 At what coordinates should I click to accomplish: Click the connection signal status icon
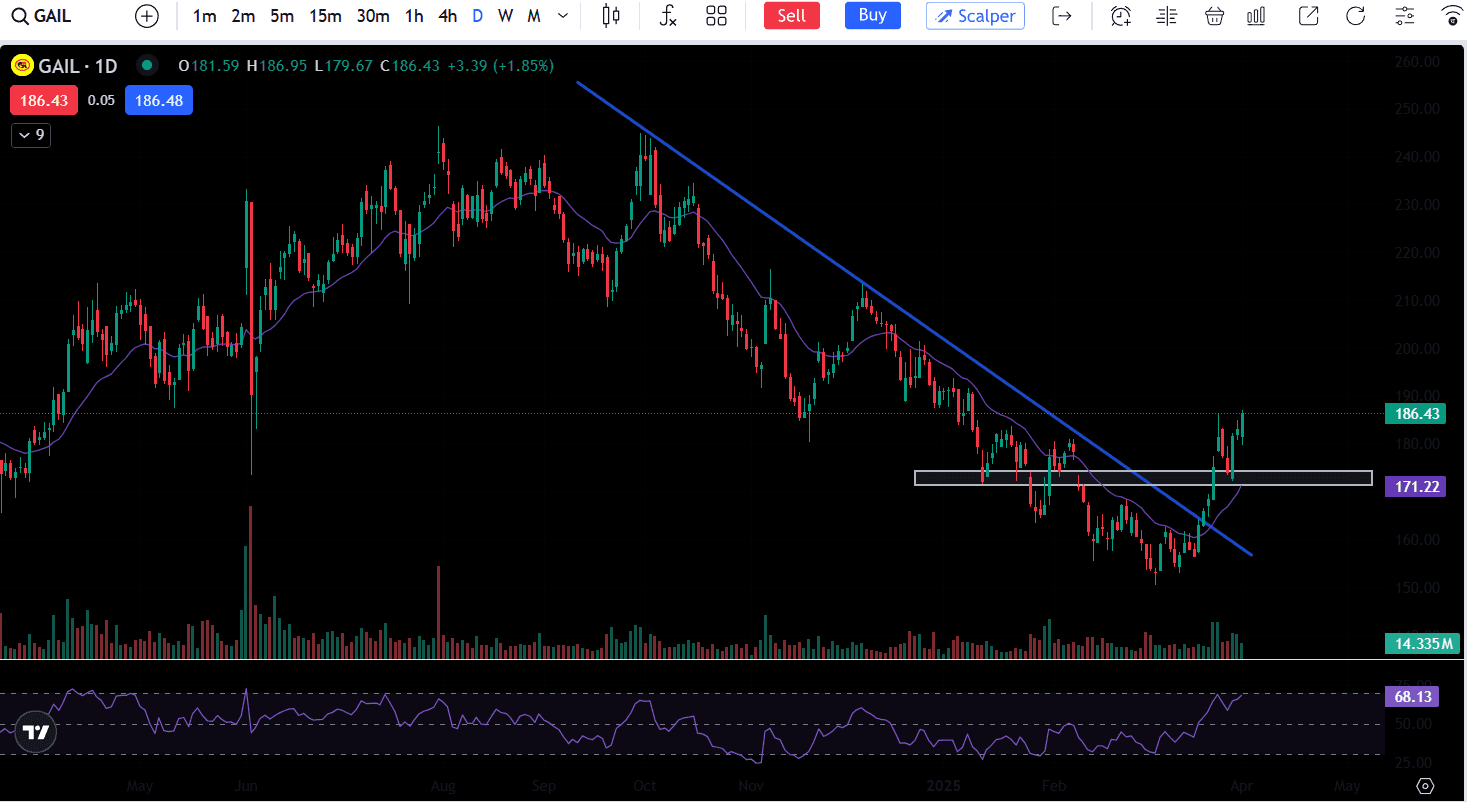[x=1452, y=16]
